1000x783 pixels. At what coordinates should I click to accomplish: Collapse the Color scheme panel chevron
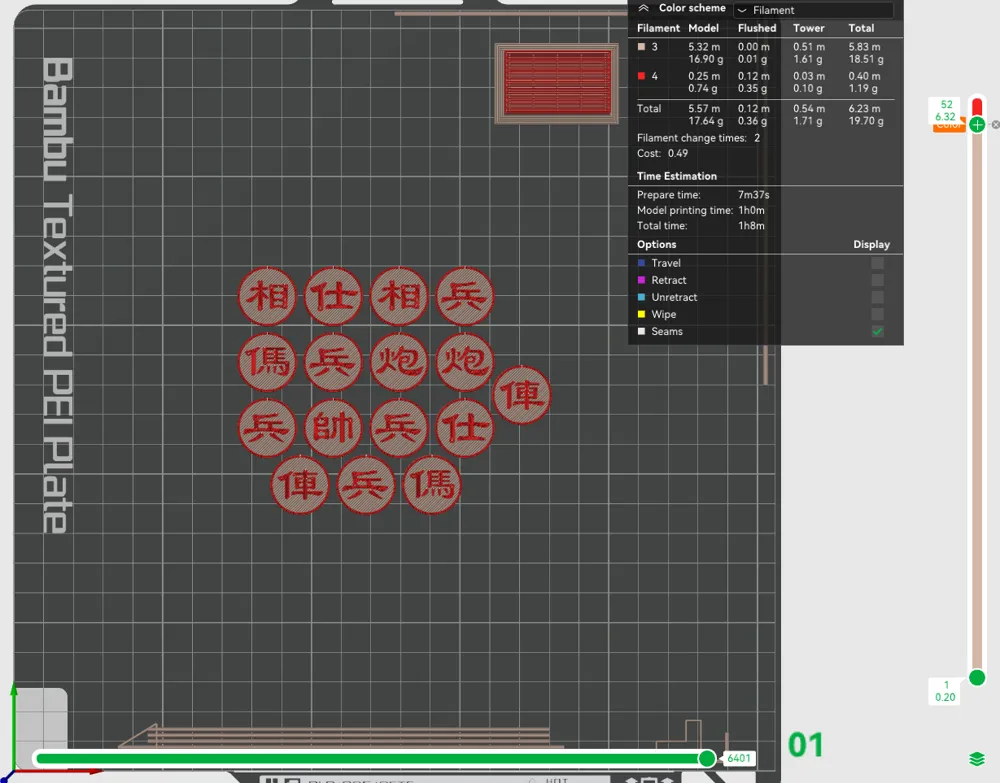click(x=644, y=8)
